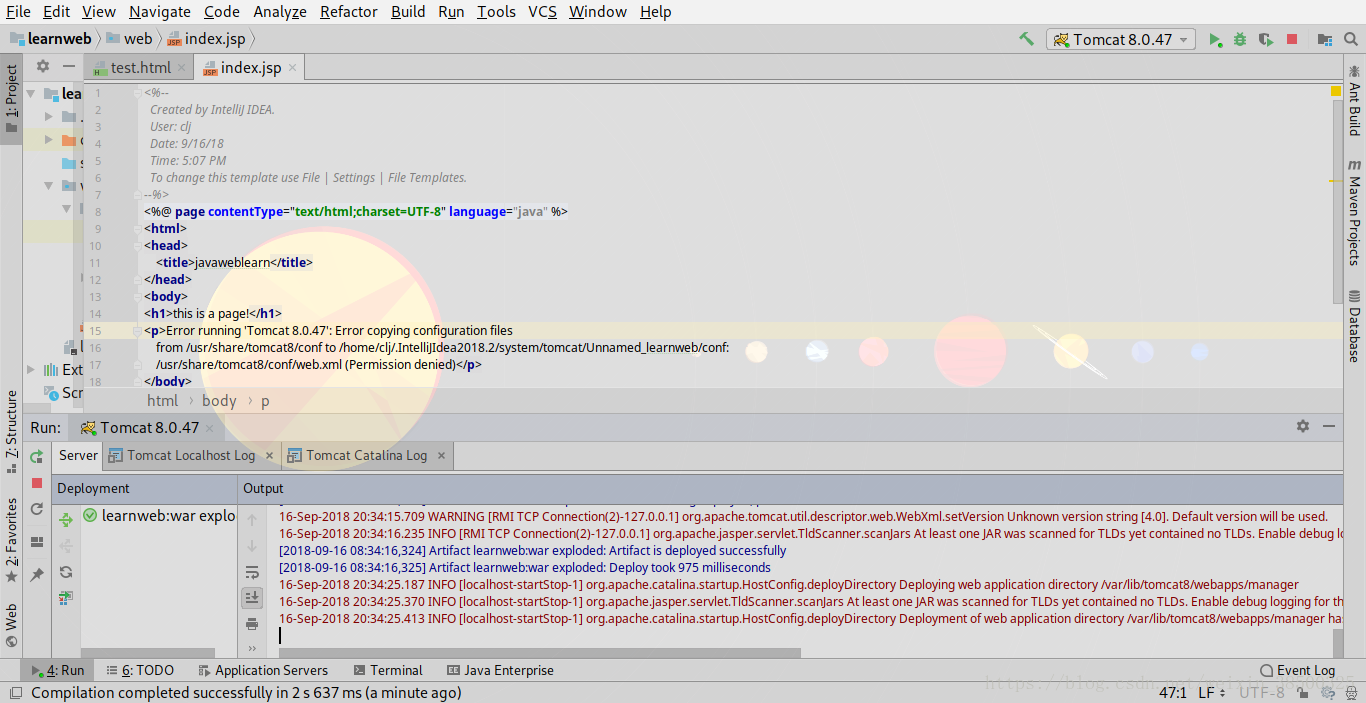1366x703 pixels.
Task: Open the Tomcat 8.0.47 run configuration dropdown
Action: point(1121,39)
